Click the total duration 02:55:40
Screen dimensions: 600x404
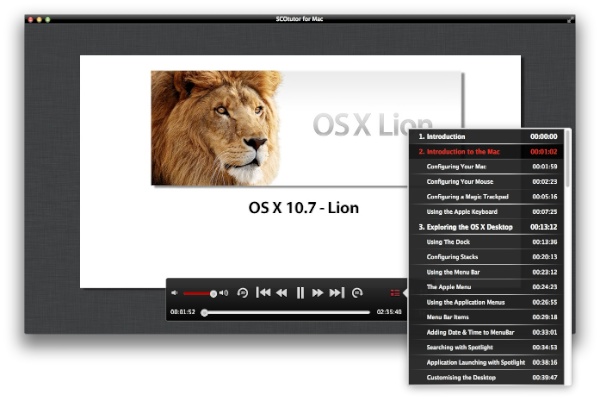click(x=389, y=312)
